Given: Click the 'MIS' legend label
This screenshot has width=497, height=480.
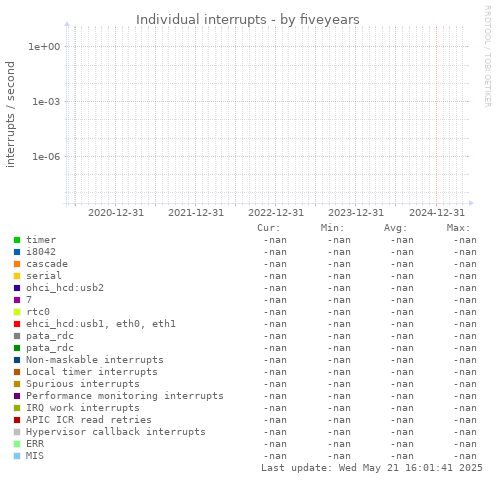Looking at the screenshot, I should point(35,456).
